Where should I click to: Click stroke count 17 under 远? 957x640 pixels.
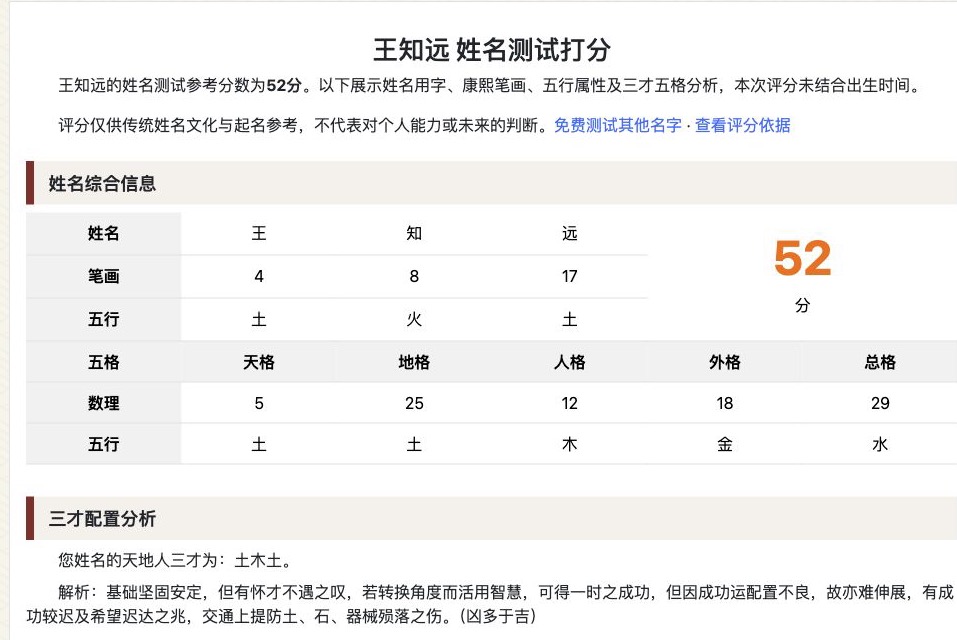569,276
